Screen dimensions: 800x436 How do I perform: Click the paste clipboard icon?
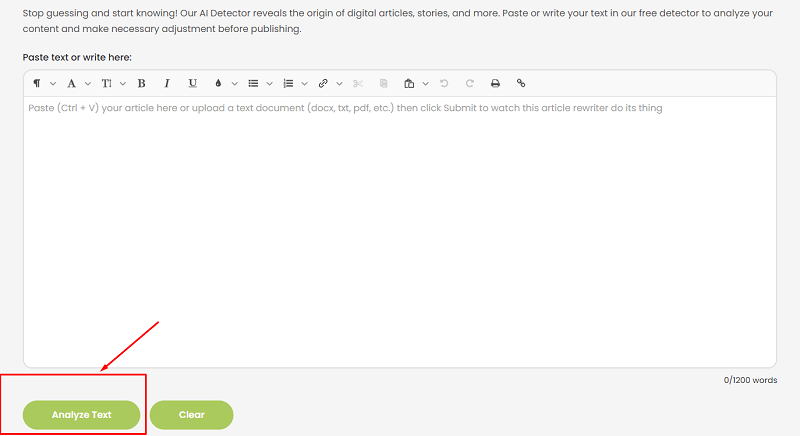pyautogui.click(x=409, y=83)
